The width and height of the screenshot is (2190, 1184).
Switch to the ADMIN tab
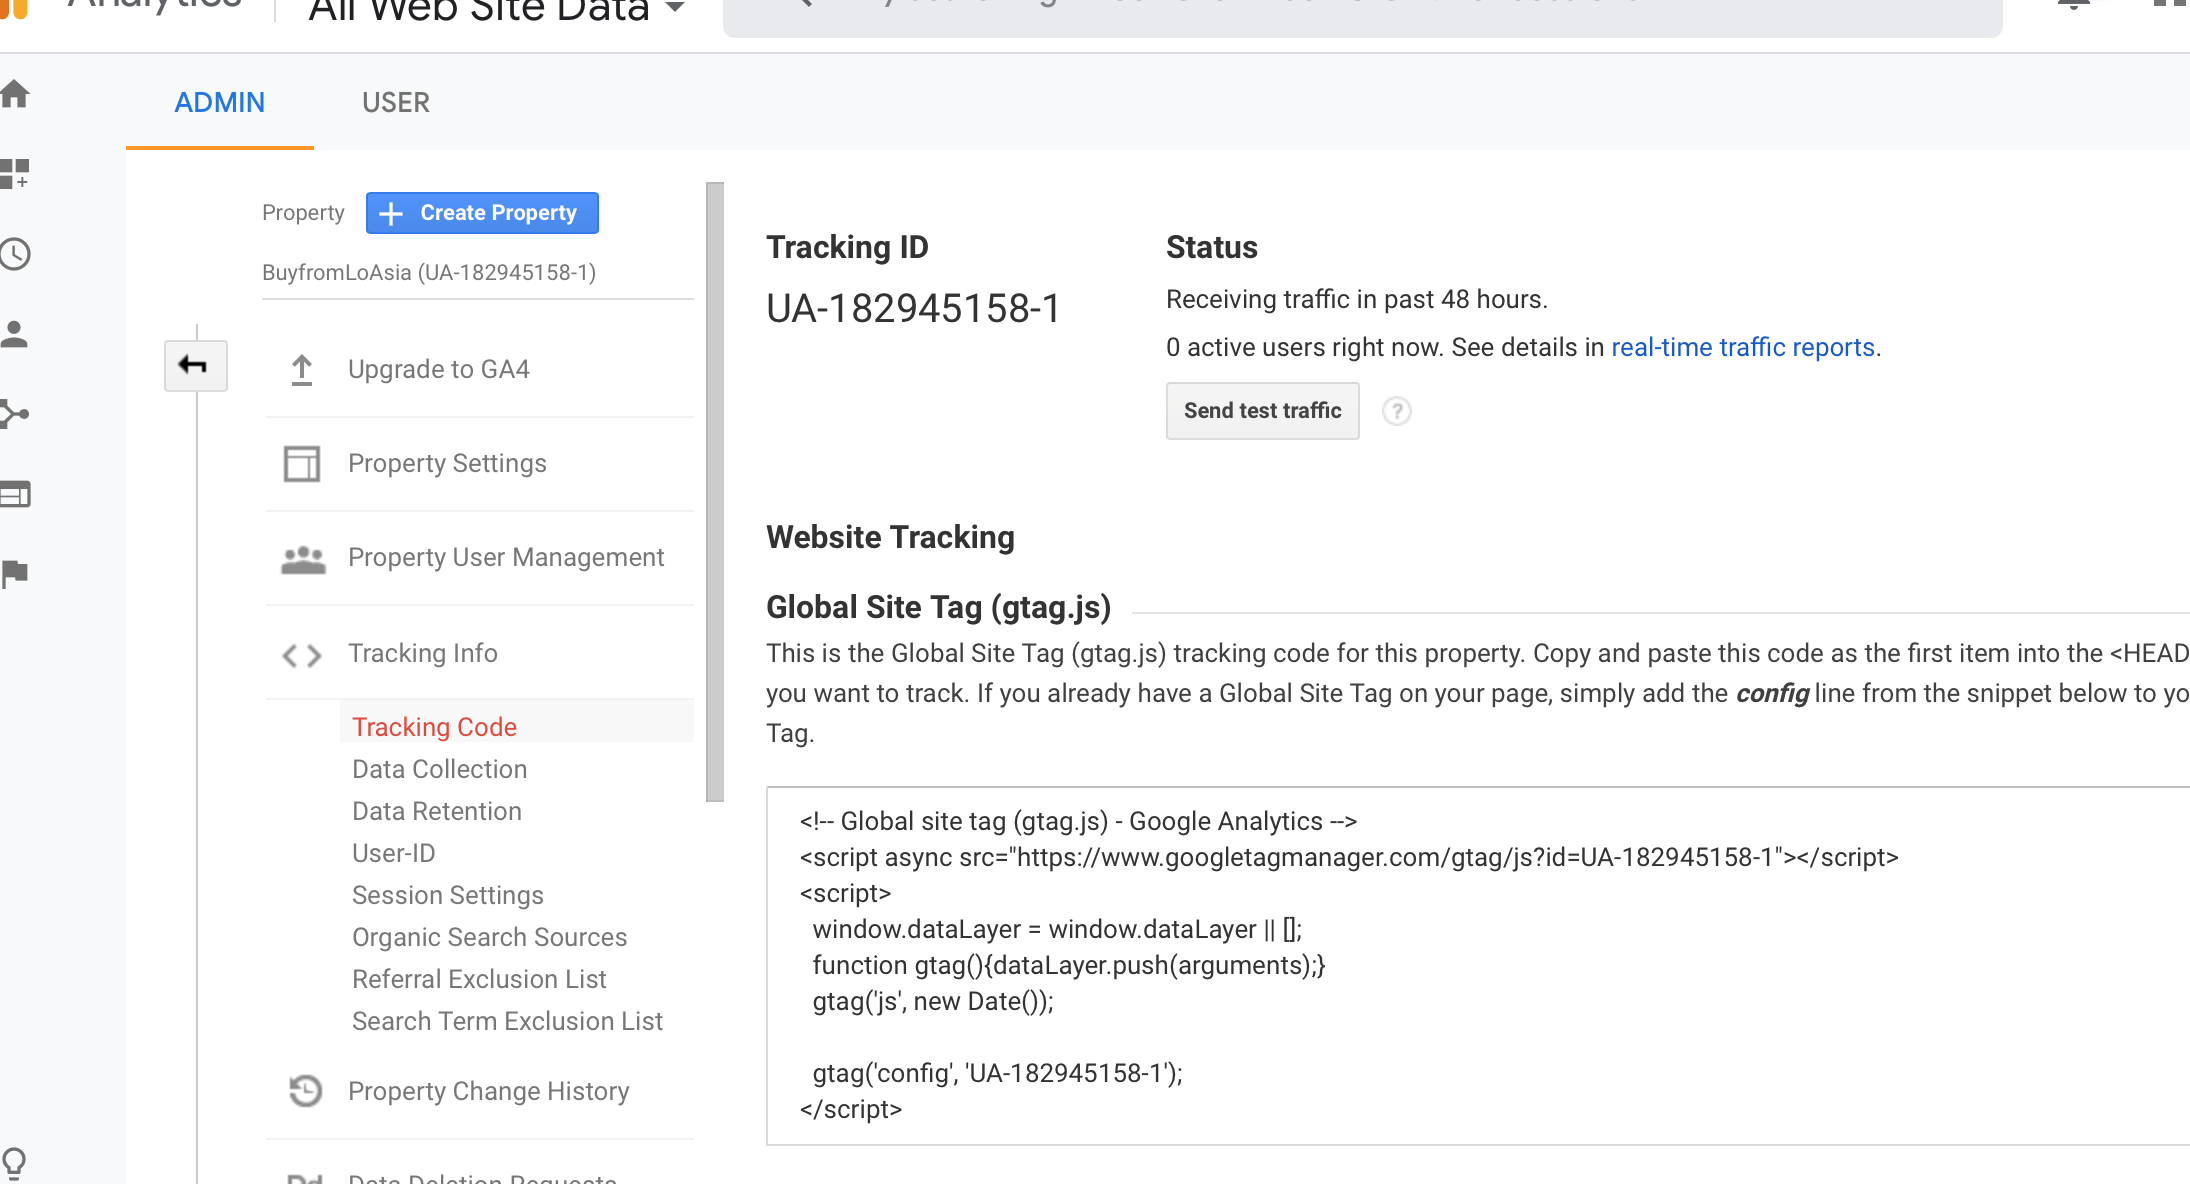pos(220,102)
